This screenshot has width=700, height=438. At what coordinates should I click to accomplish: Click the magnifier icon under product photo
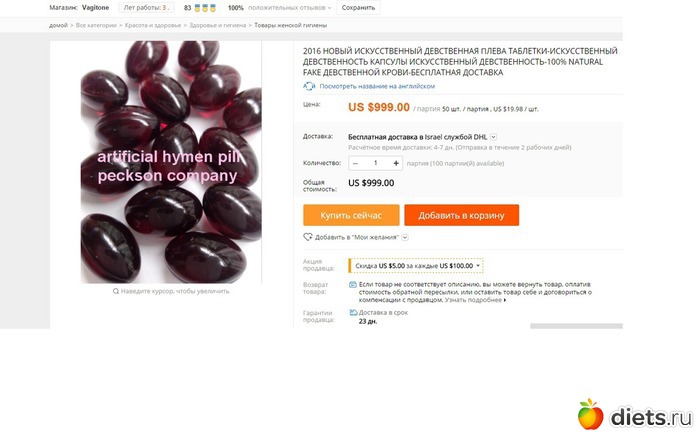pos(116,291)
